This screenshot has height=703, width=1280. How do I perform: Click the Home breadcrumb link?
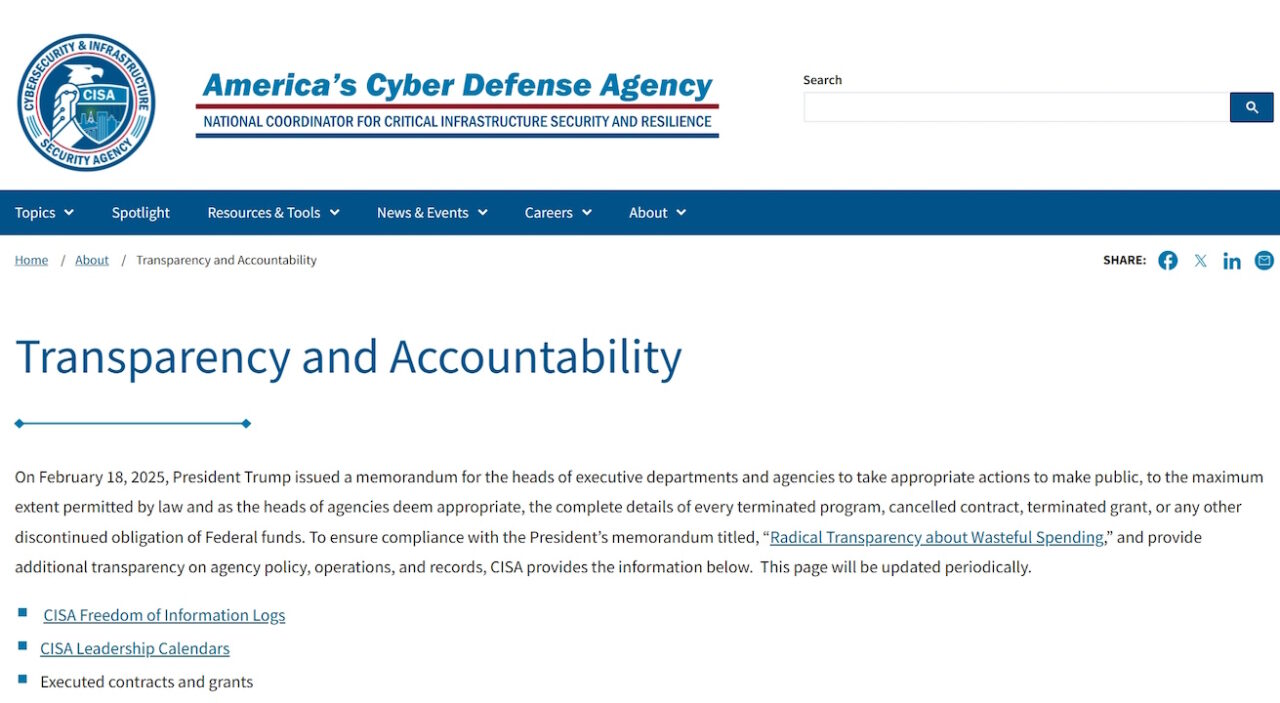[x=31, y=260]
